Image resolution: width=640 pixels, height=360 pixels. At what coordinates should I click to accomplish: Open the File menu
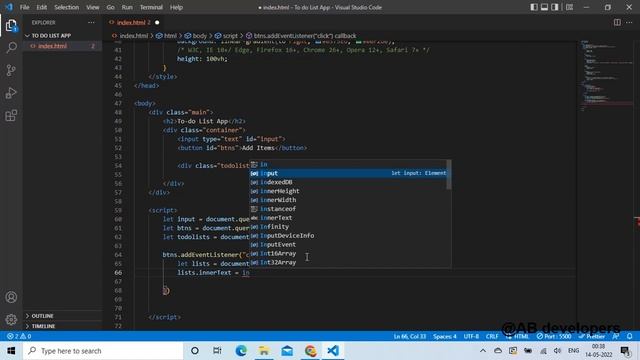[x=24, y=7]
